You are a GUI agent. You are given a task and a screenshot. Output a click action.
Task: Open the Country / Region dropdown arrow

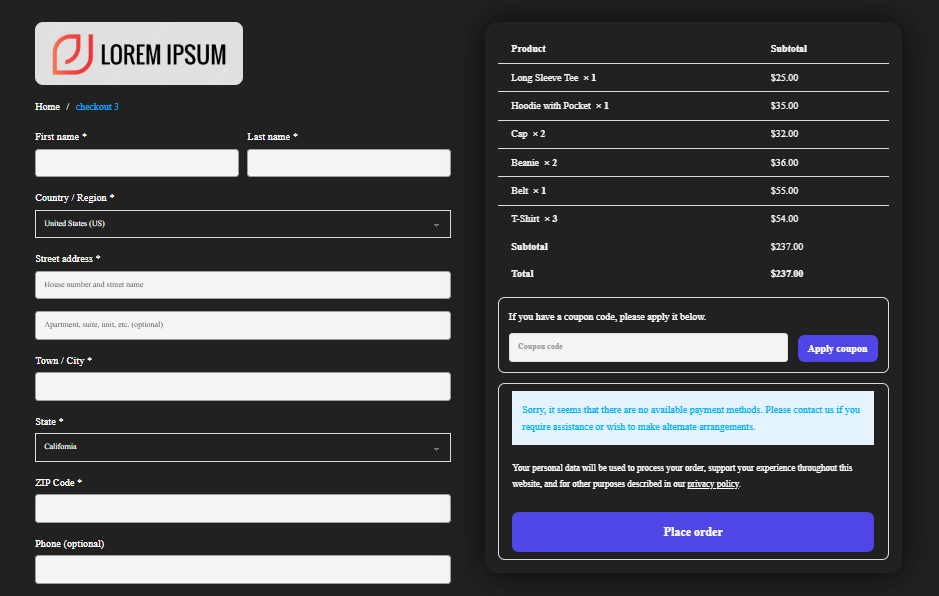pos(437,225)
